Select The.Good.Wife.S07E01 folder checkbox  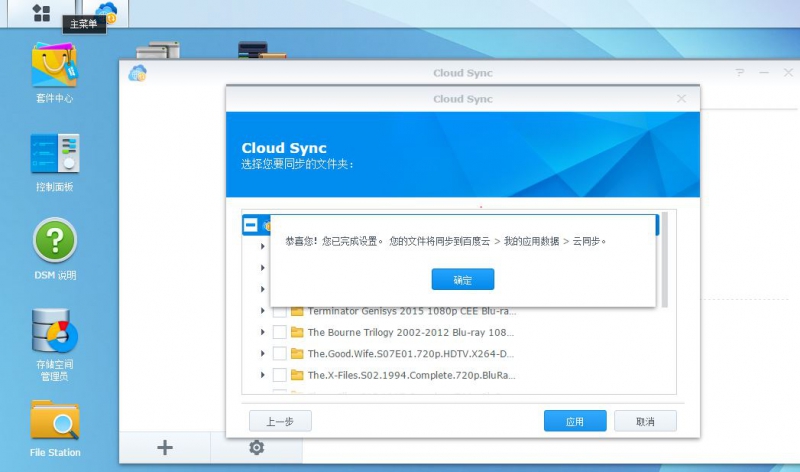click(x=280, y=353)
